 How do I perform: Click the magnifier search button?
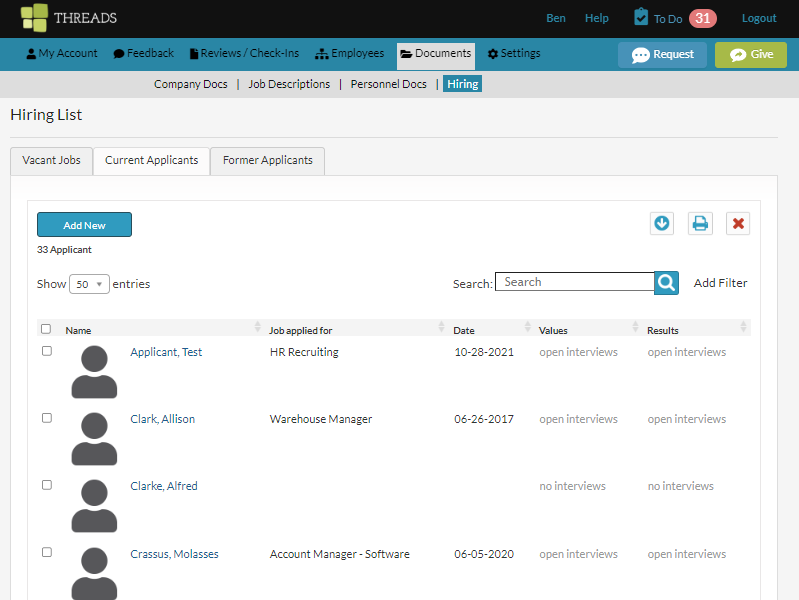pyautogui.click(x=667, y=282)
